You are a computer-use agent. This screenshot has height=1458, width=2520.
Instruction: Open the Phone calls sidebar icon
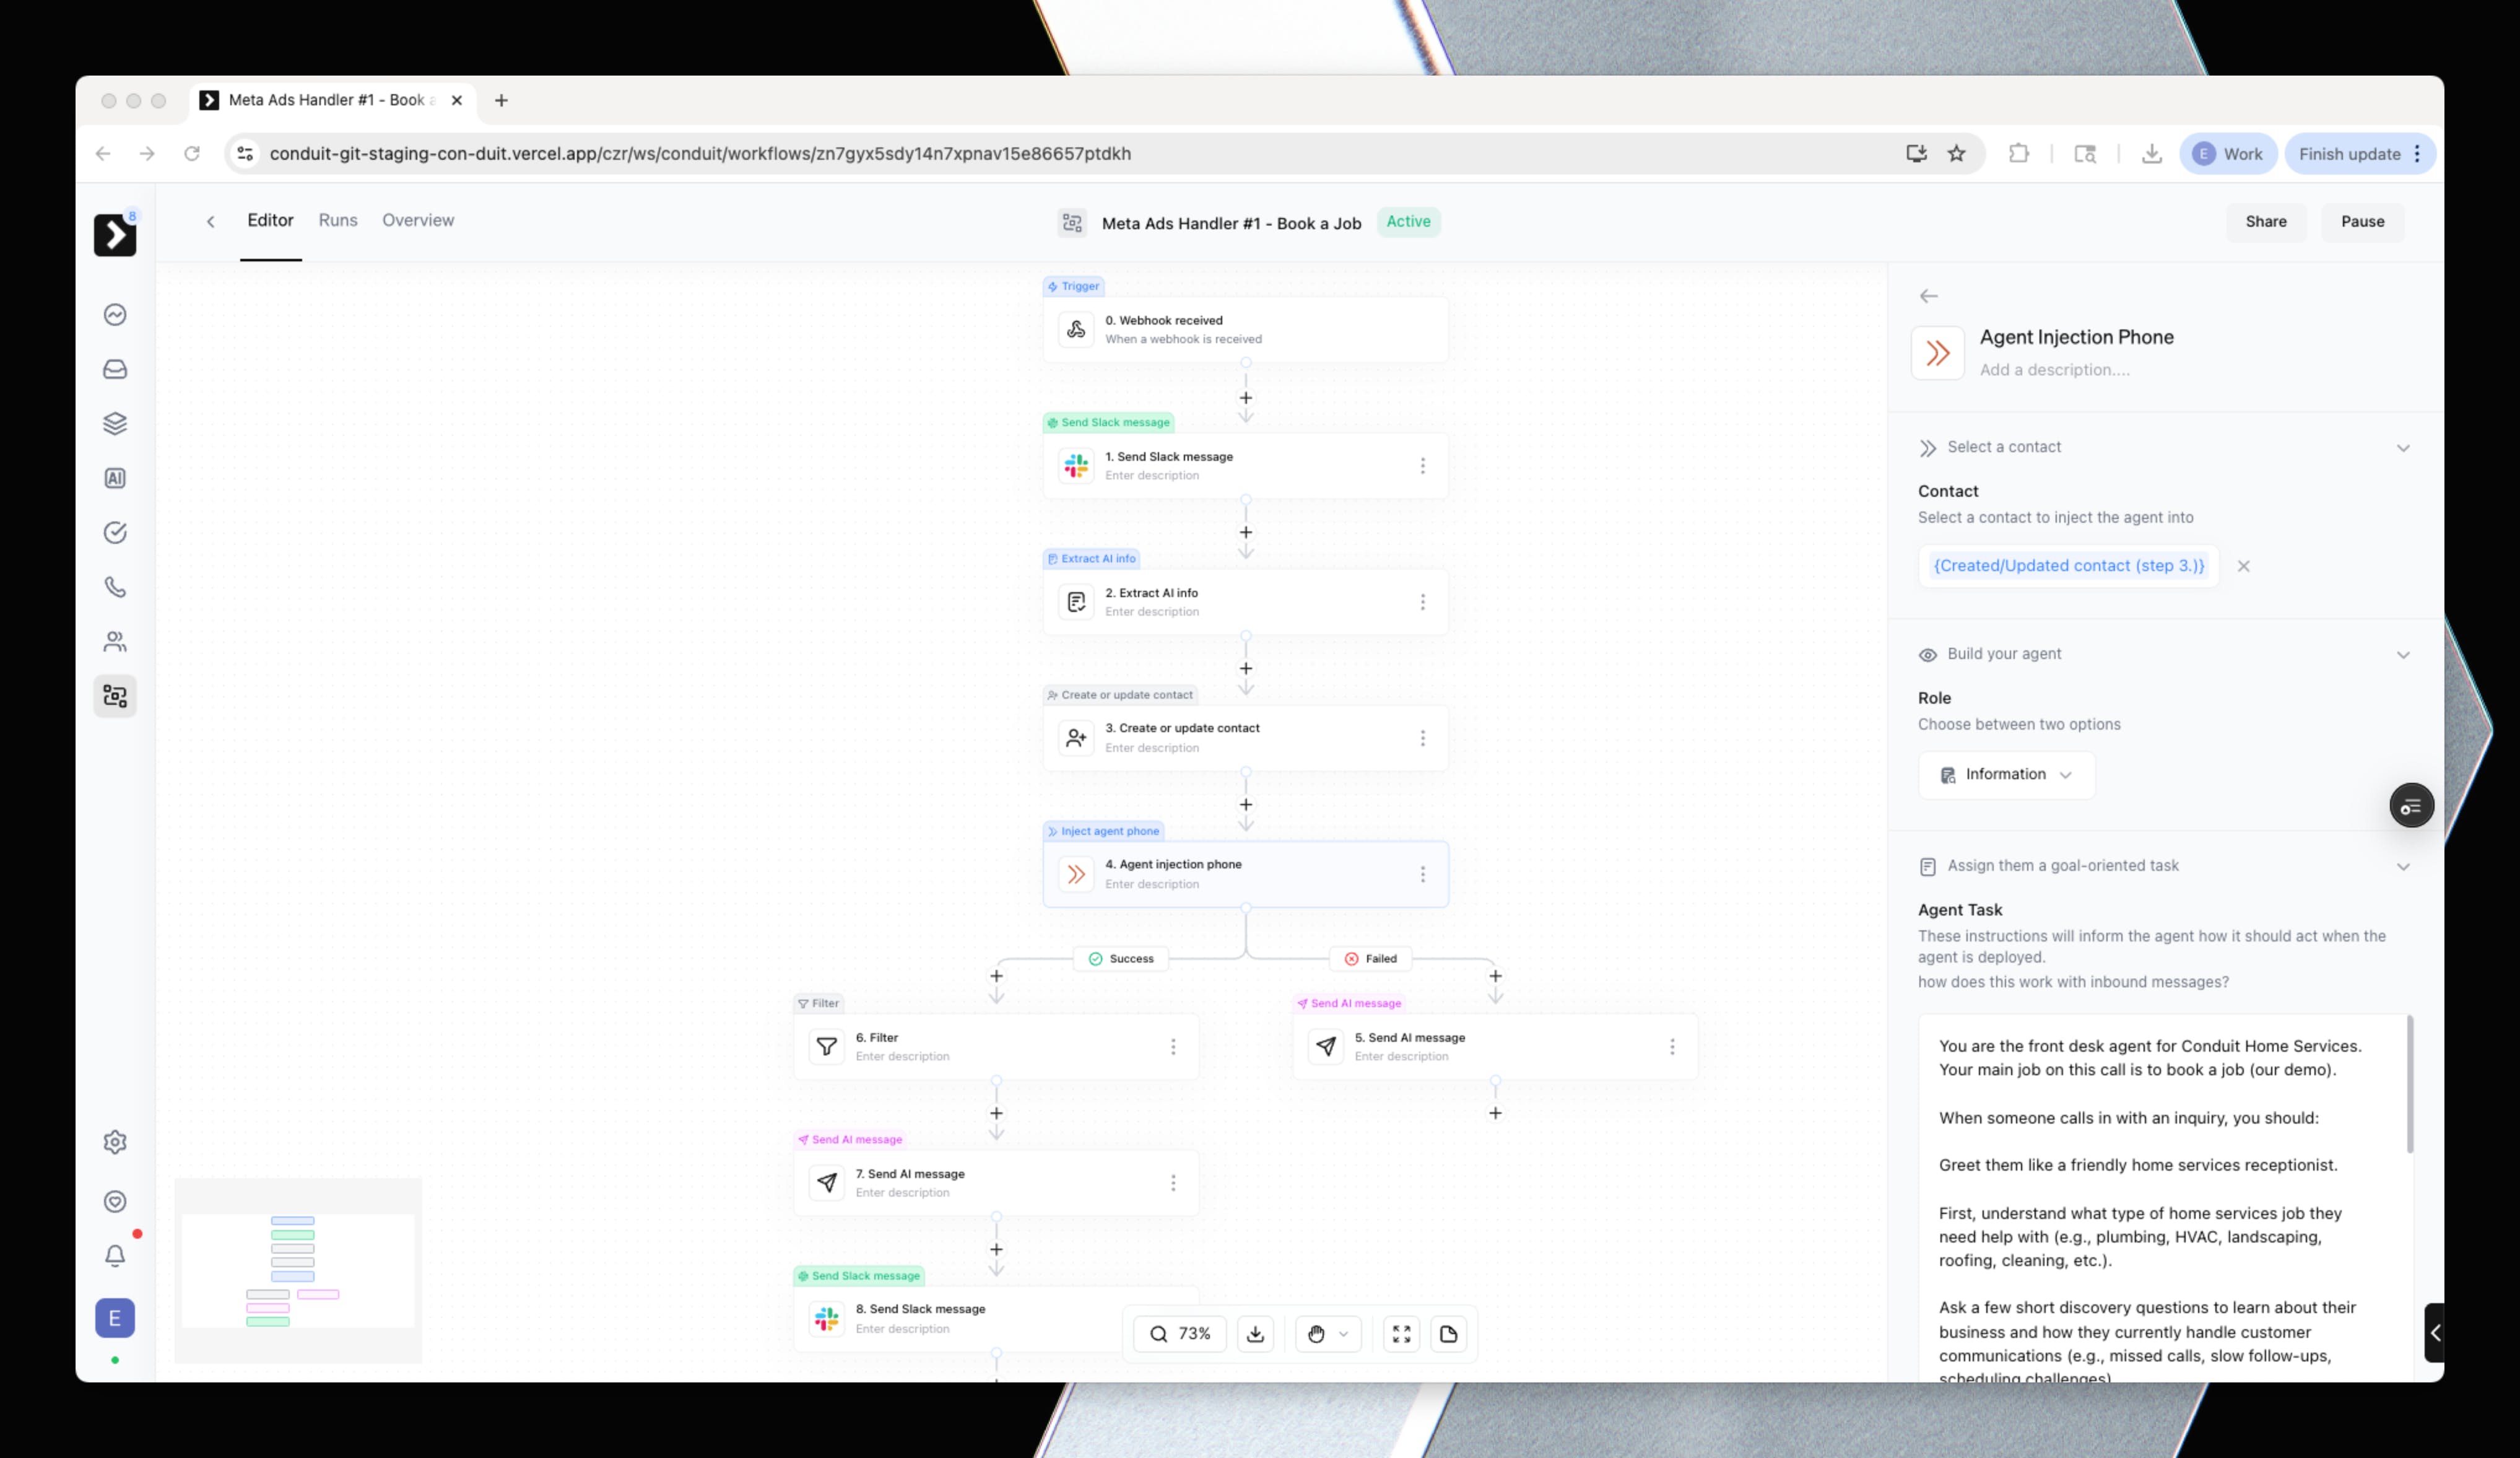(x=115, y=587)
